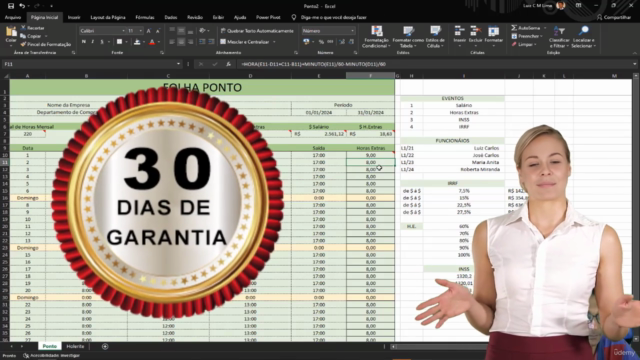This screenshot has height=360, width=640.
Task: Switch to the Dados tab
Action: coord(171,17)
